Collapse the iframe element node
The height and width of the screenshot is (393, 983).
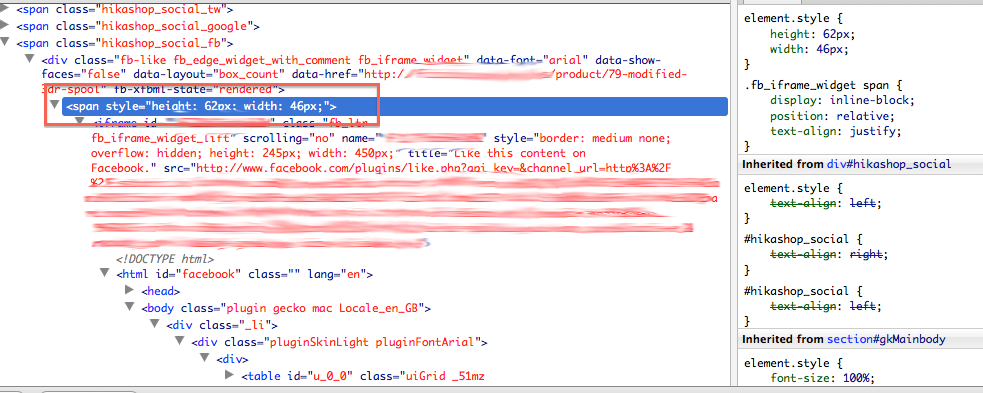[x=80, y=121]
